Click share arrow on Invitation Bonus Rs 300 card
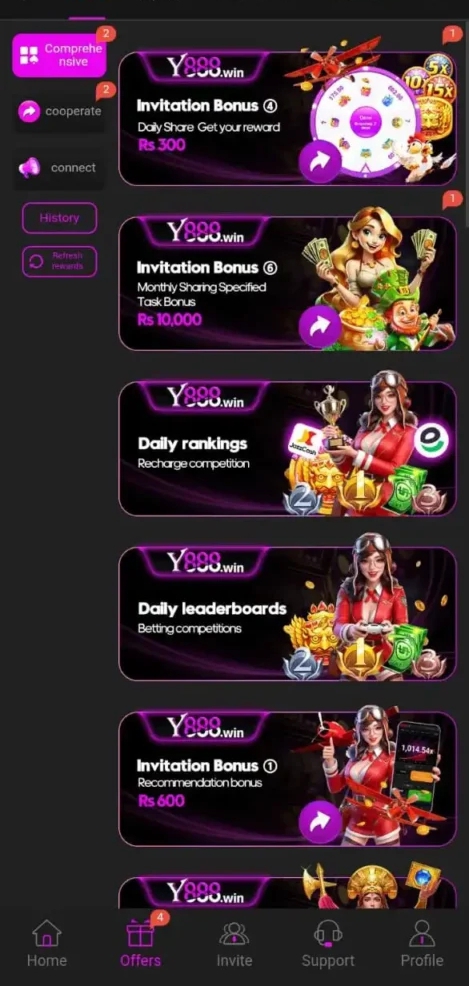 [x=320, y=162]
